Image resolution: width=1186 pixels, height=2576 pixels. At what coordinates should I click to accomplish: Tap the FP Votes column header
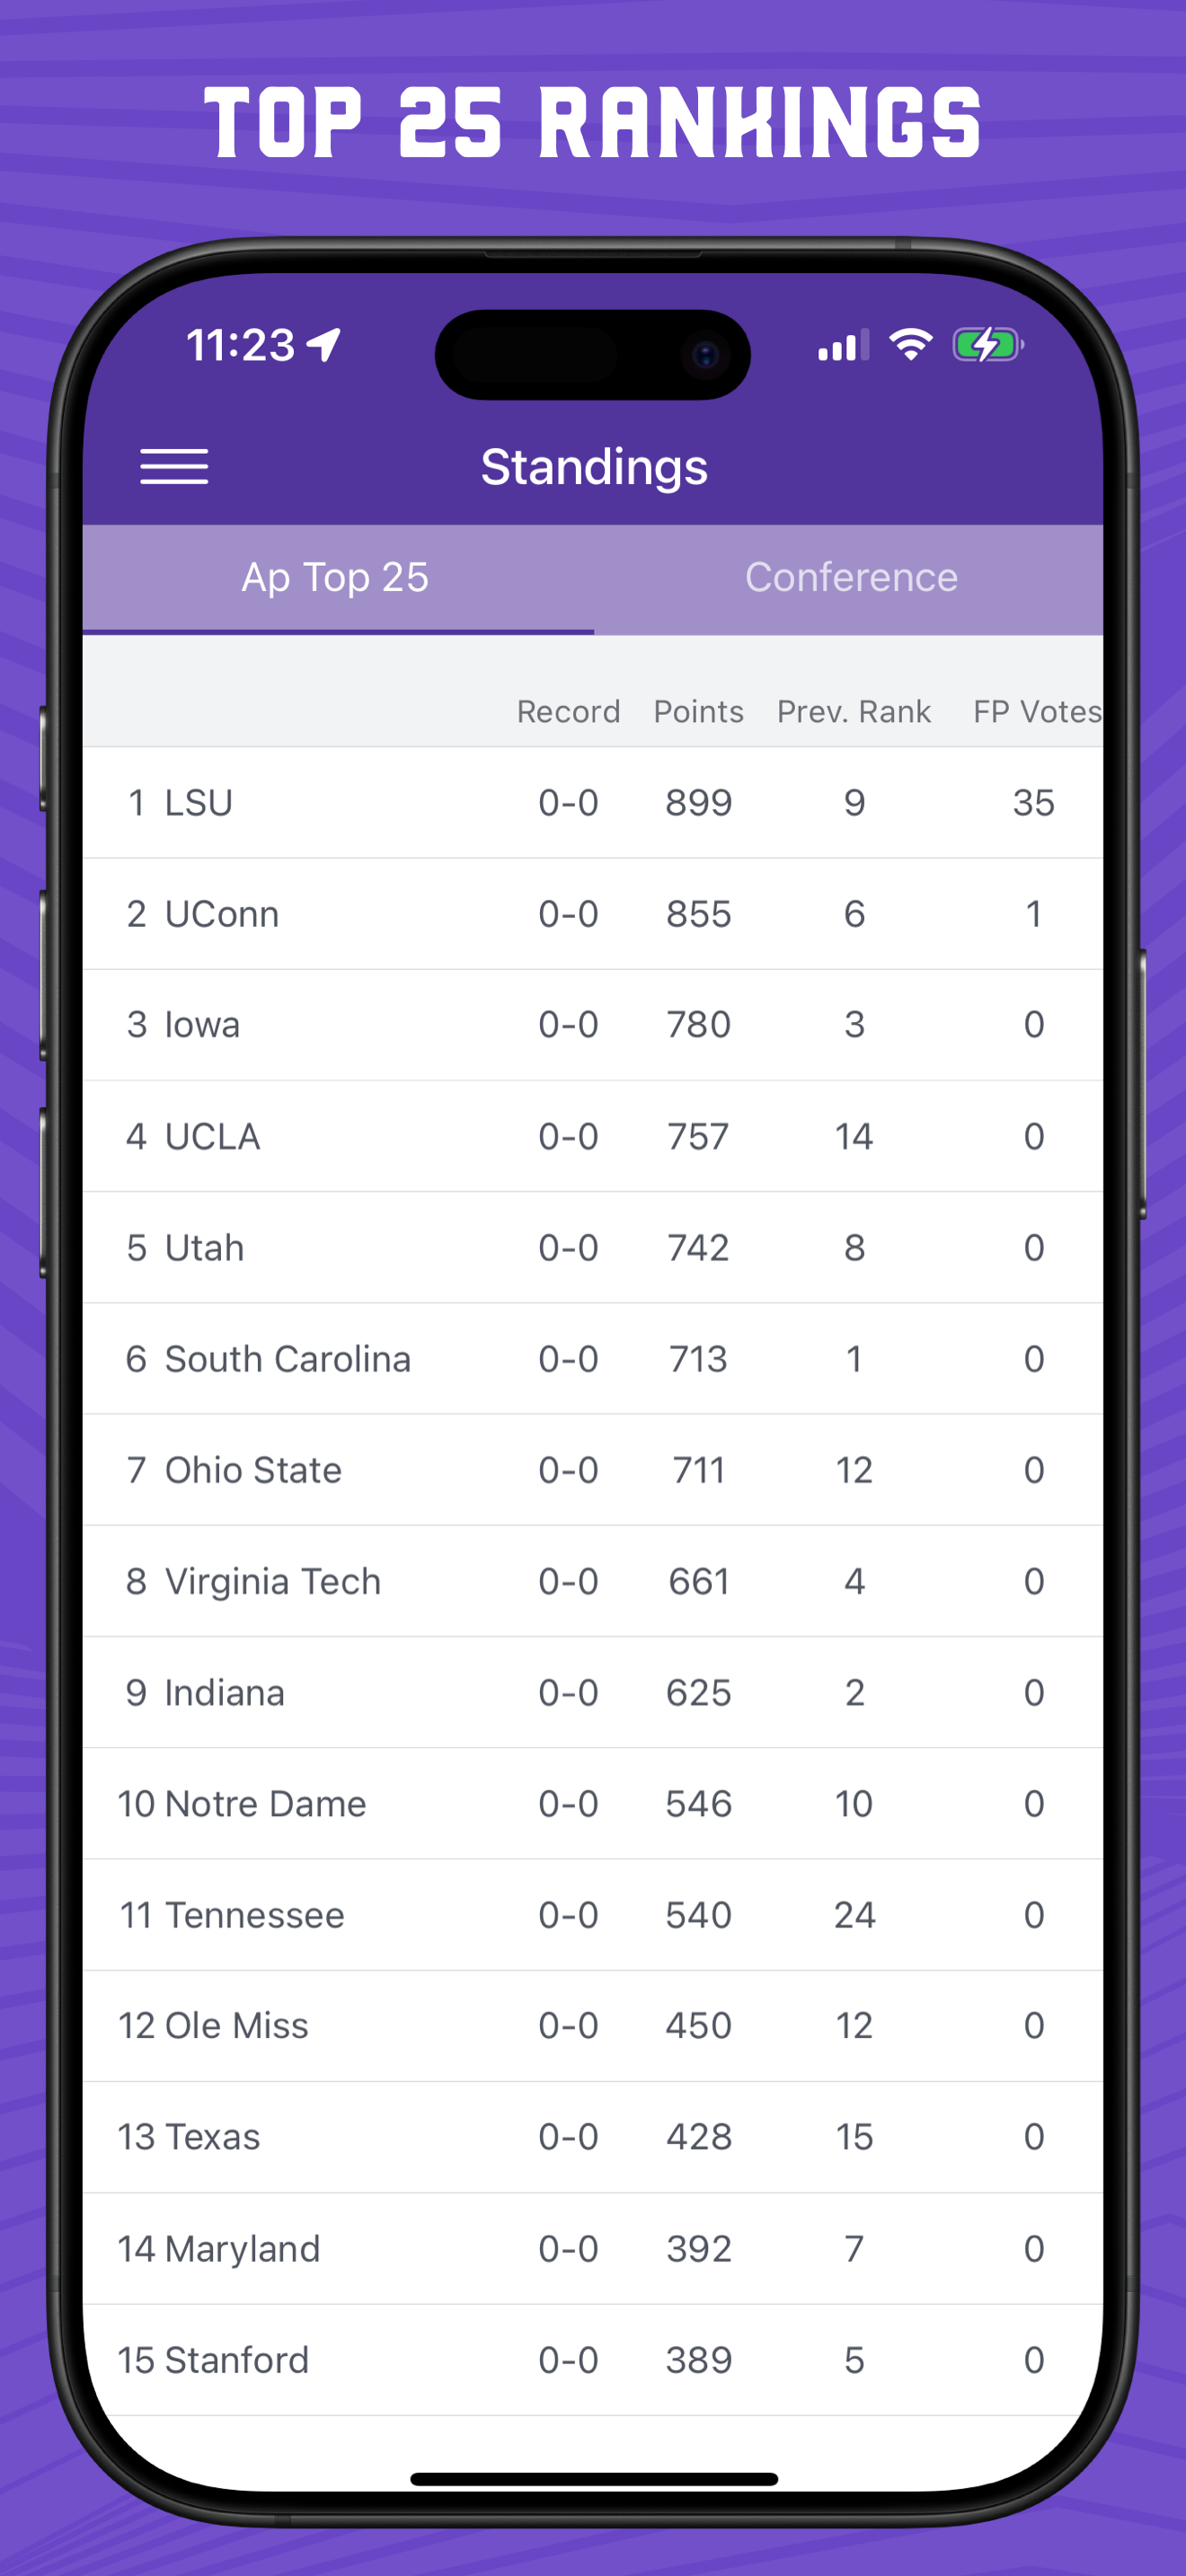click(x=1037, y=712)
